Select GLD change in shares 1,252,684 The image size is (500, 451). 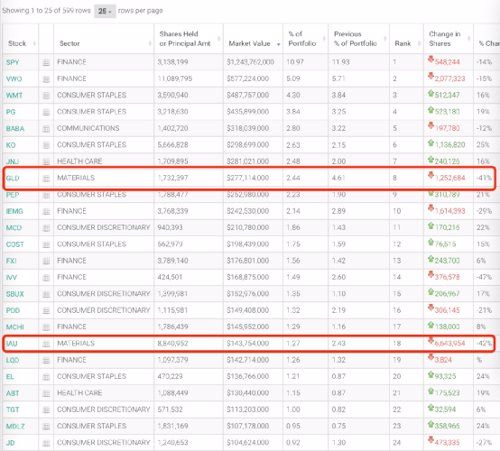pos(450,178)
